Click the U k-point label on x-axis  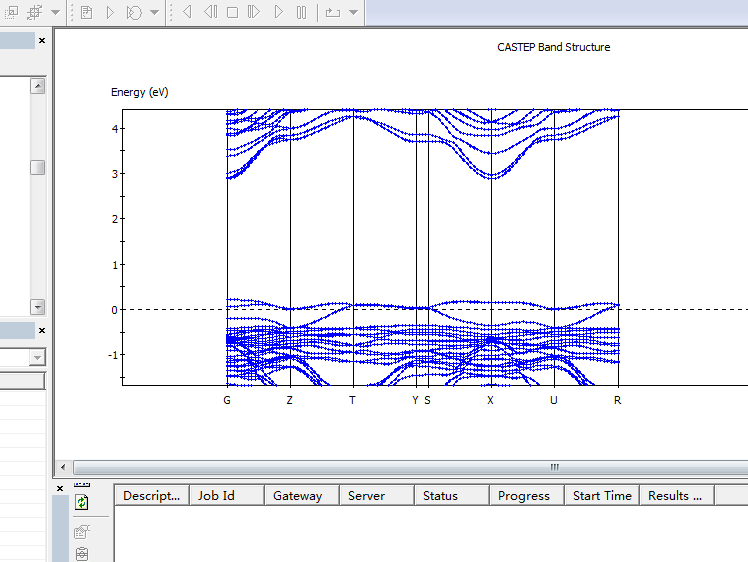click(x=553, y=400)
